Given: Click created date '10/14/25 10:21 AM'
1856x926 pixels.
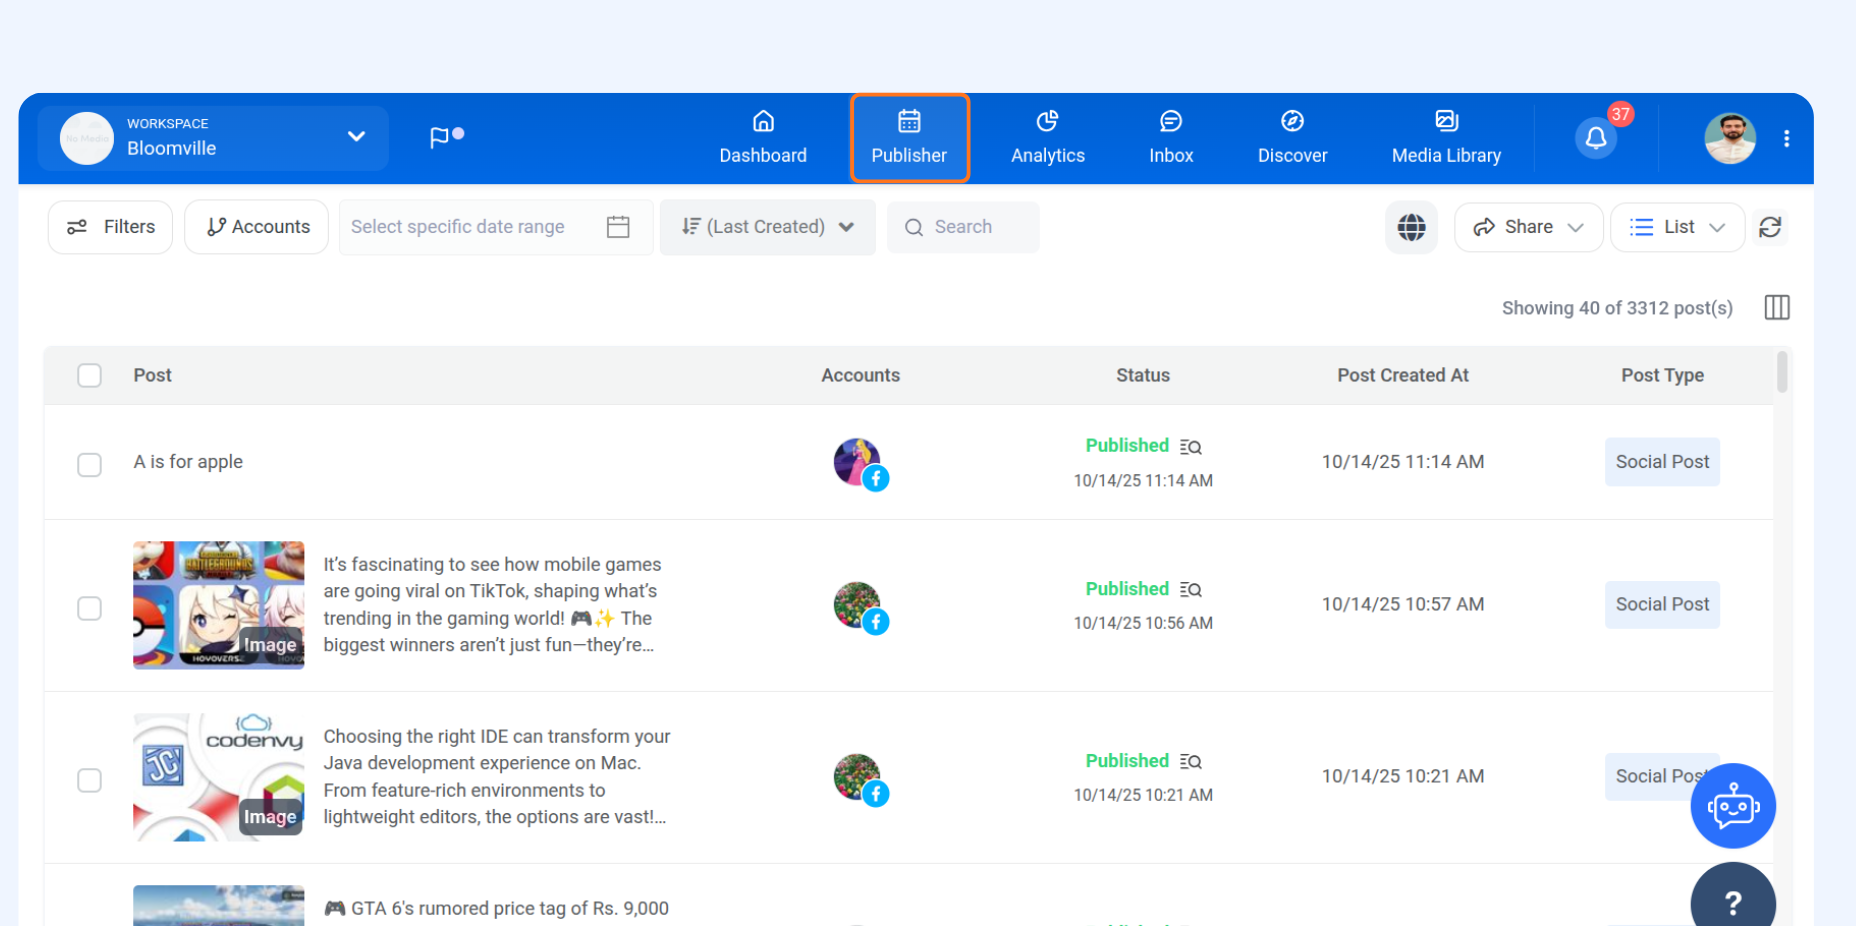Looking at the screenshot, I should (1403, 777).
